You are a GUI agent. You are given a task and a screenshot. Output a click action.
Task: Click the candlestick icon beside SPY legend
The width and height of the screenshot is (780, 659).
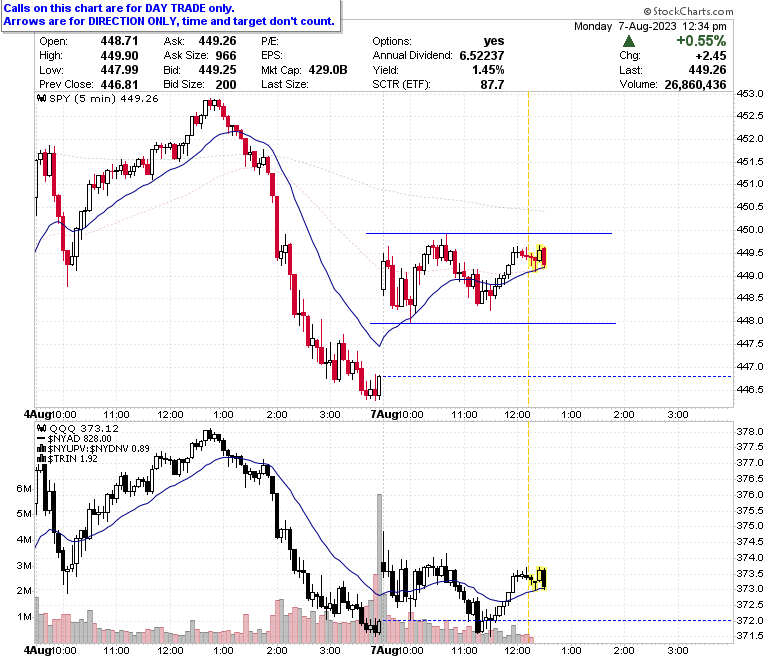click(x=43, y=98)
